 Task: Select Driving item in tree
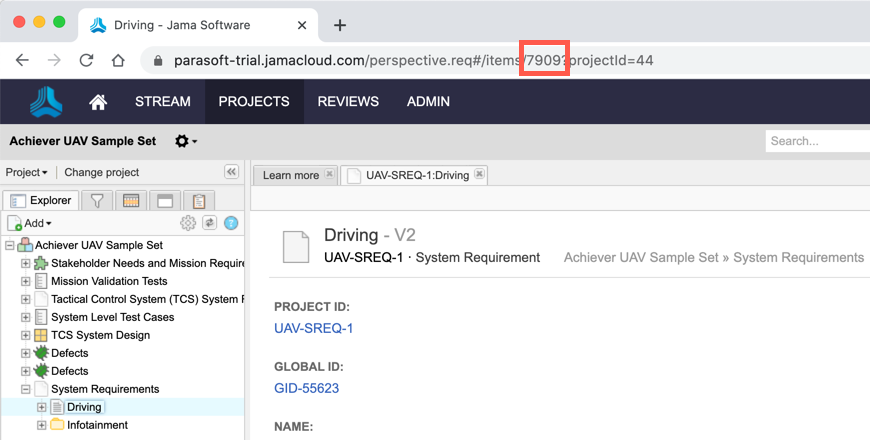(x=84, y=407)
